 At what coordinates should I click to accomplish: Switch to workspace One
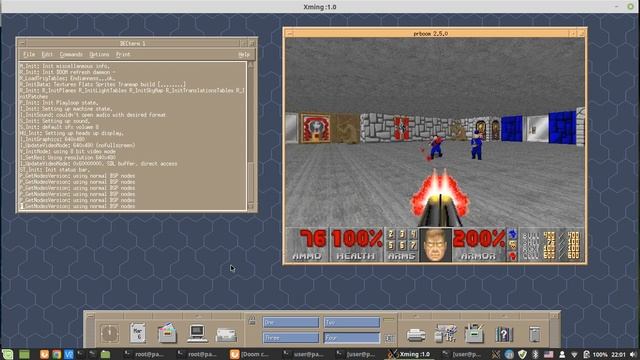(291, 322)
